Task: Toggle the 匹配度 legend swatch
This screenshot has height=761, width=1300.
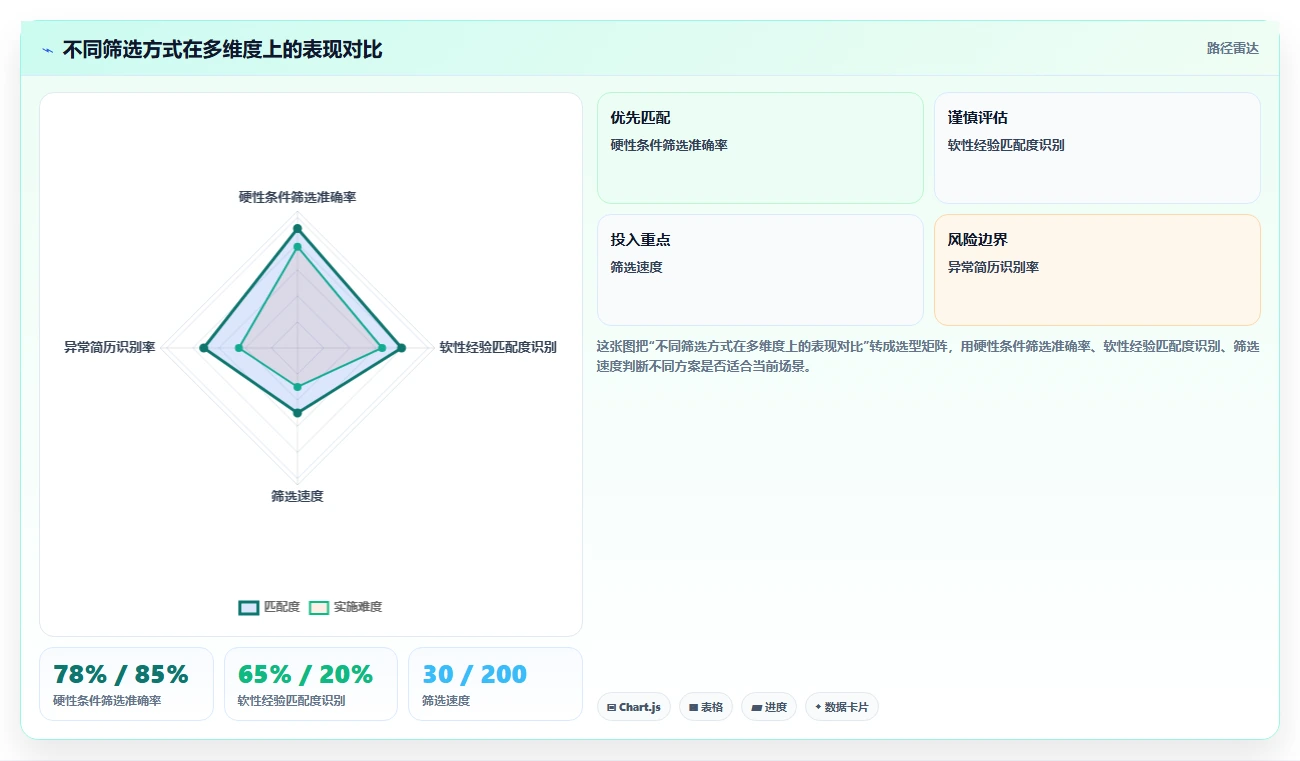Action: (x=248, y=607)
